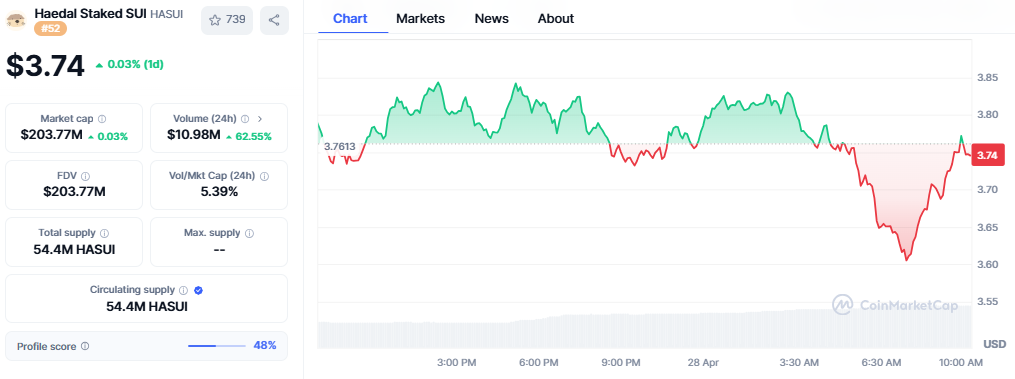Switch to the Markets tab
The width and height of the screenshot is (1015, 379).
pos(420,19)
